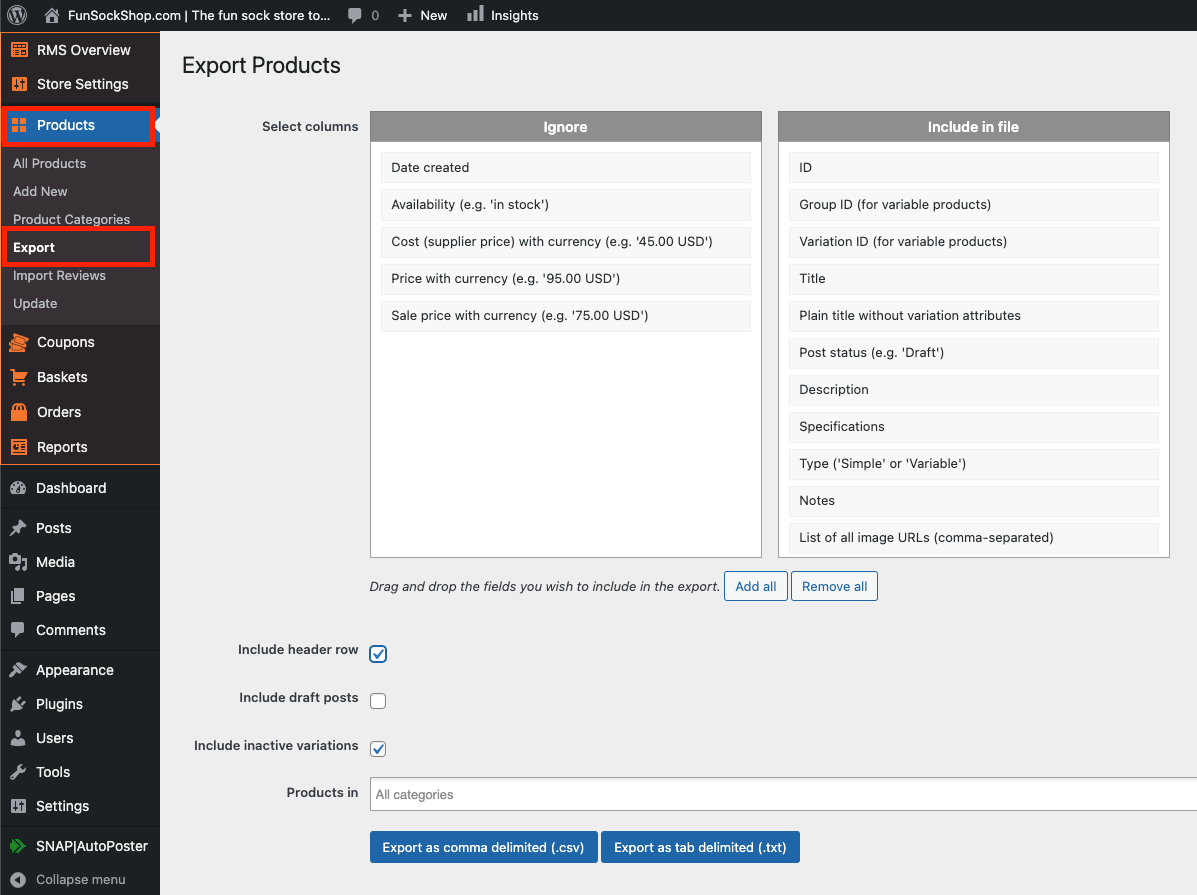Open the comments bubble icon in admin bar
1197x895 pixels.
point(355,15)
